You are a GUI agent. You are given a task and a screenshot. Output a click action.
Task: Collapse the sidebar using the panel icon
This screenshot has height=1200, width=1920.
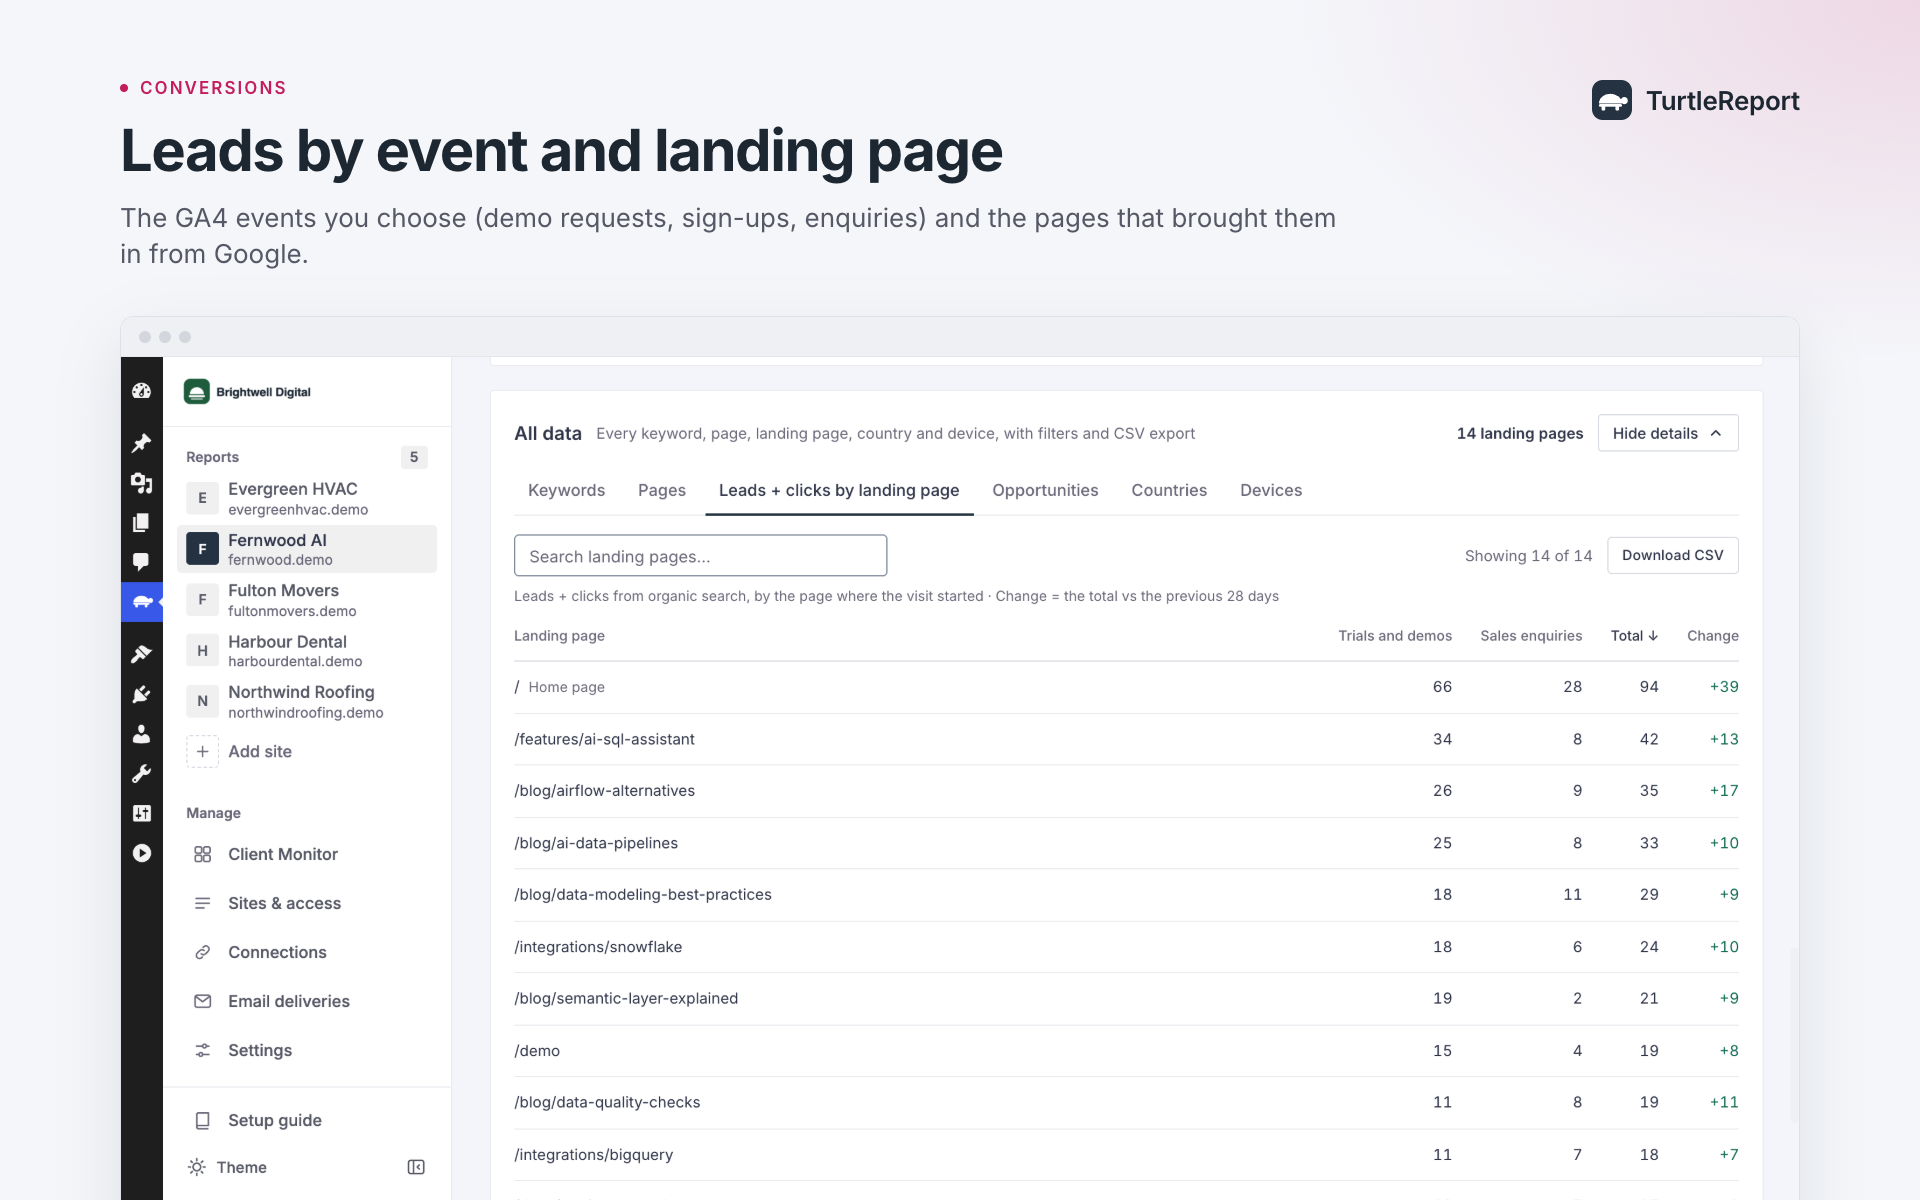(416, 1167)
